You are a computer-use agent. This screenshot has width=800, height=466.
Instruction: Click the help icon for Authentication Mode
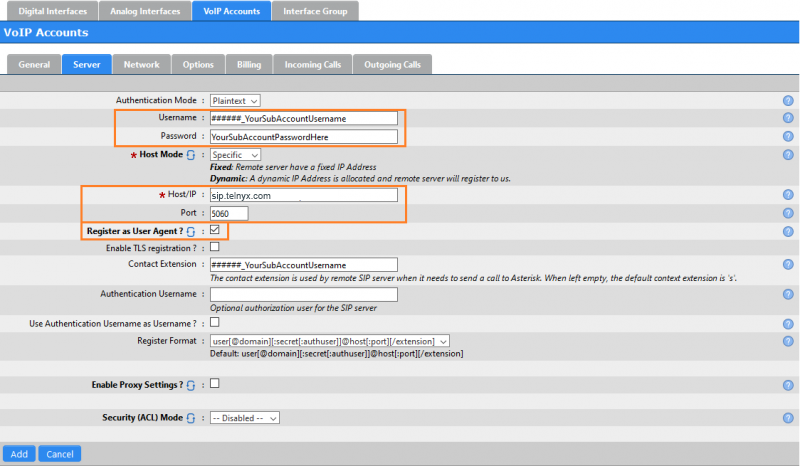(788, 101)
